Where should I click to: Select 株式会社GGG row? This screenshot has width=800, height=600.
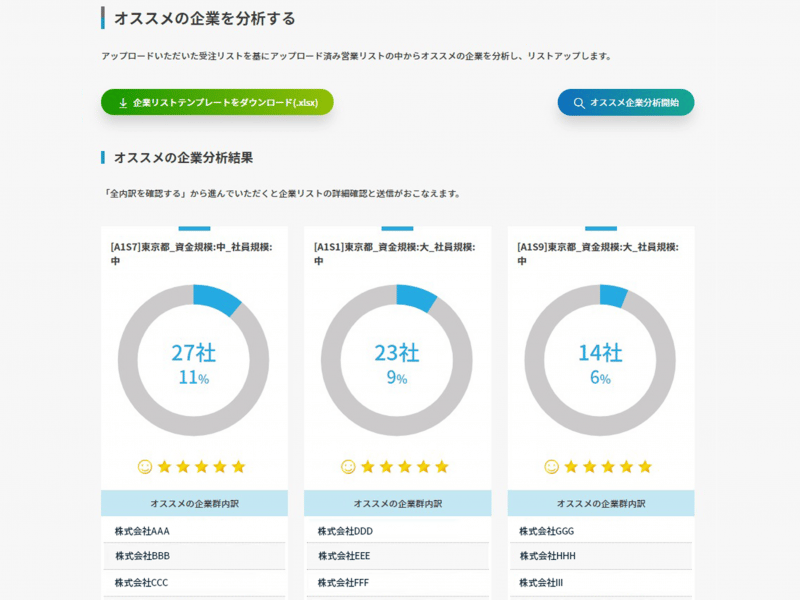point(601,531)
